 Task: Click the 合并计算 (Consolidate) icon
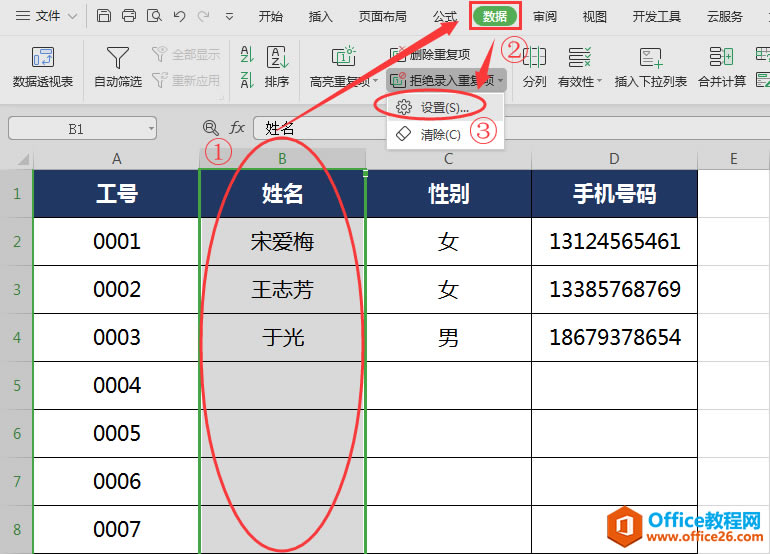coord(722,67)
